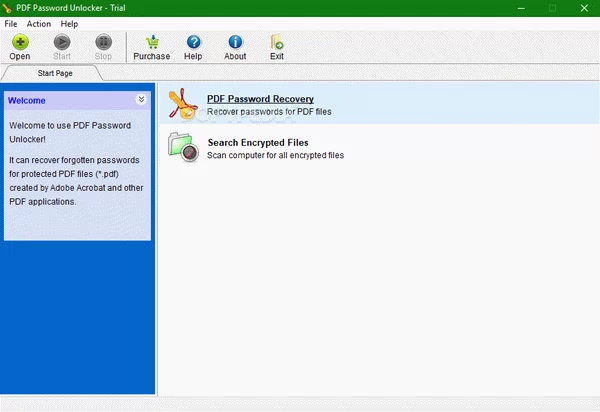Open the Action menu
This screenshot has height=412, width=600.
(39, 24)
